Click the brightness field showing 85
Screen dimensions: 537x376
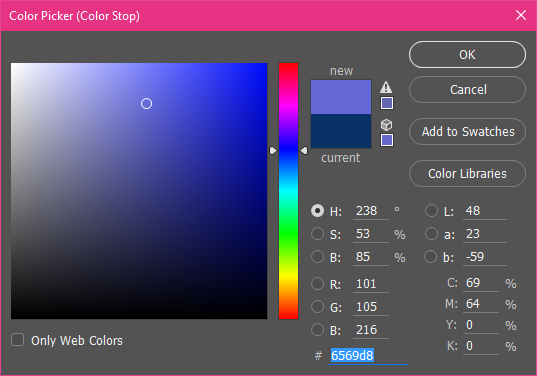[371, 257]
